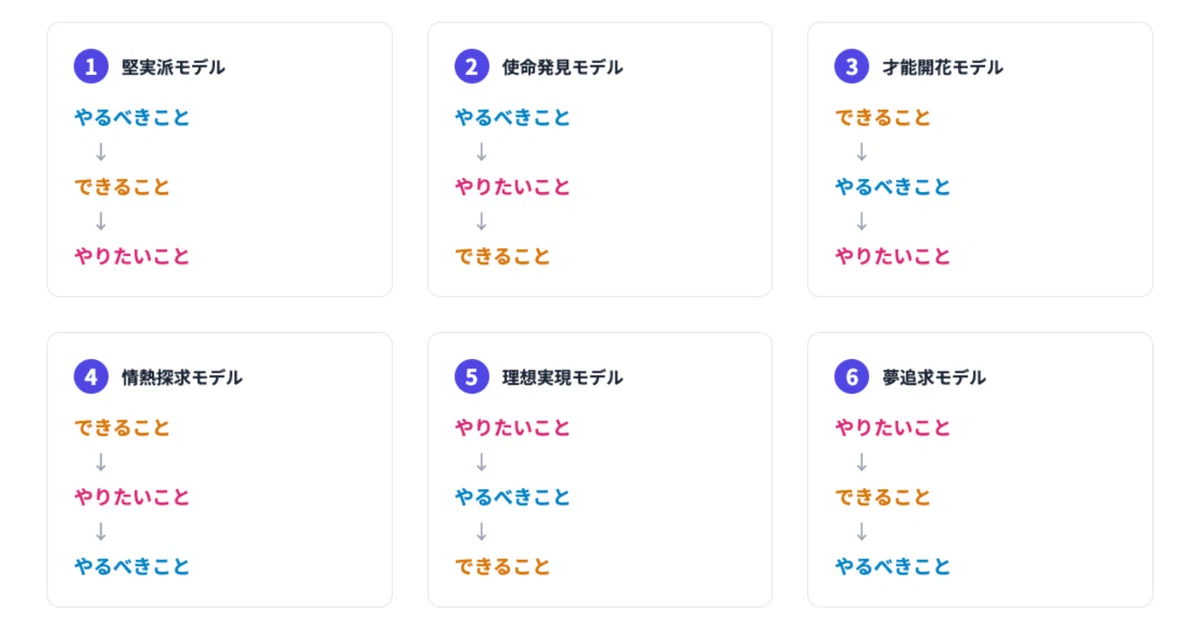Click the number 2 badge icon
Image resolution: width=1200 pixels, height=628 pixels.
click(471, 67)
